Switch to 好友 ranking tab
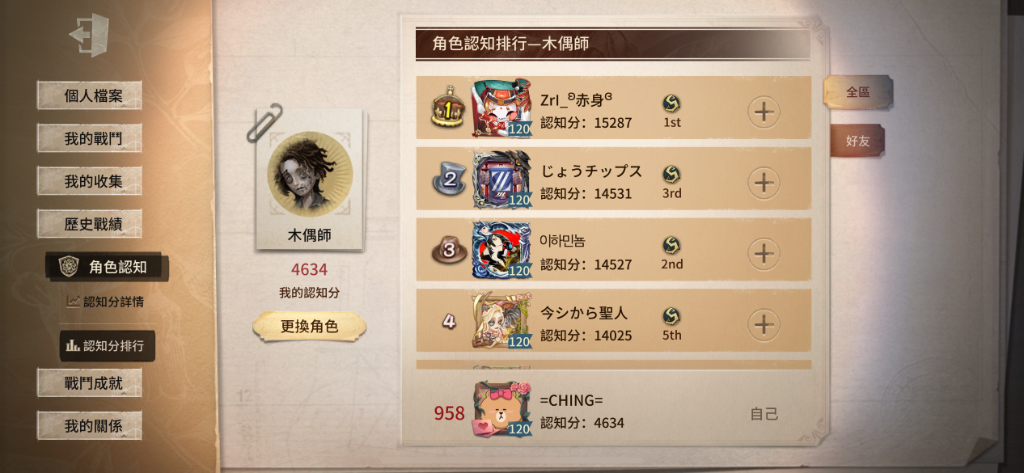The image size is (1024, 473). (857, 141)
